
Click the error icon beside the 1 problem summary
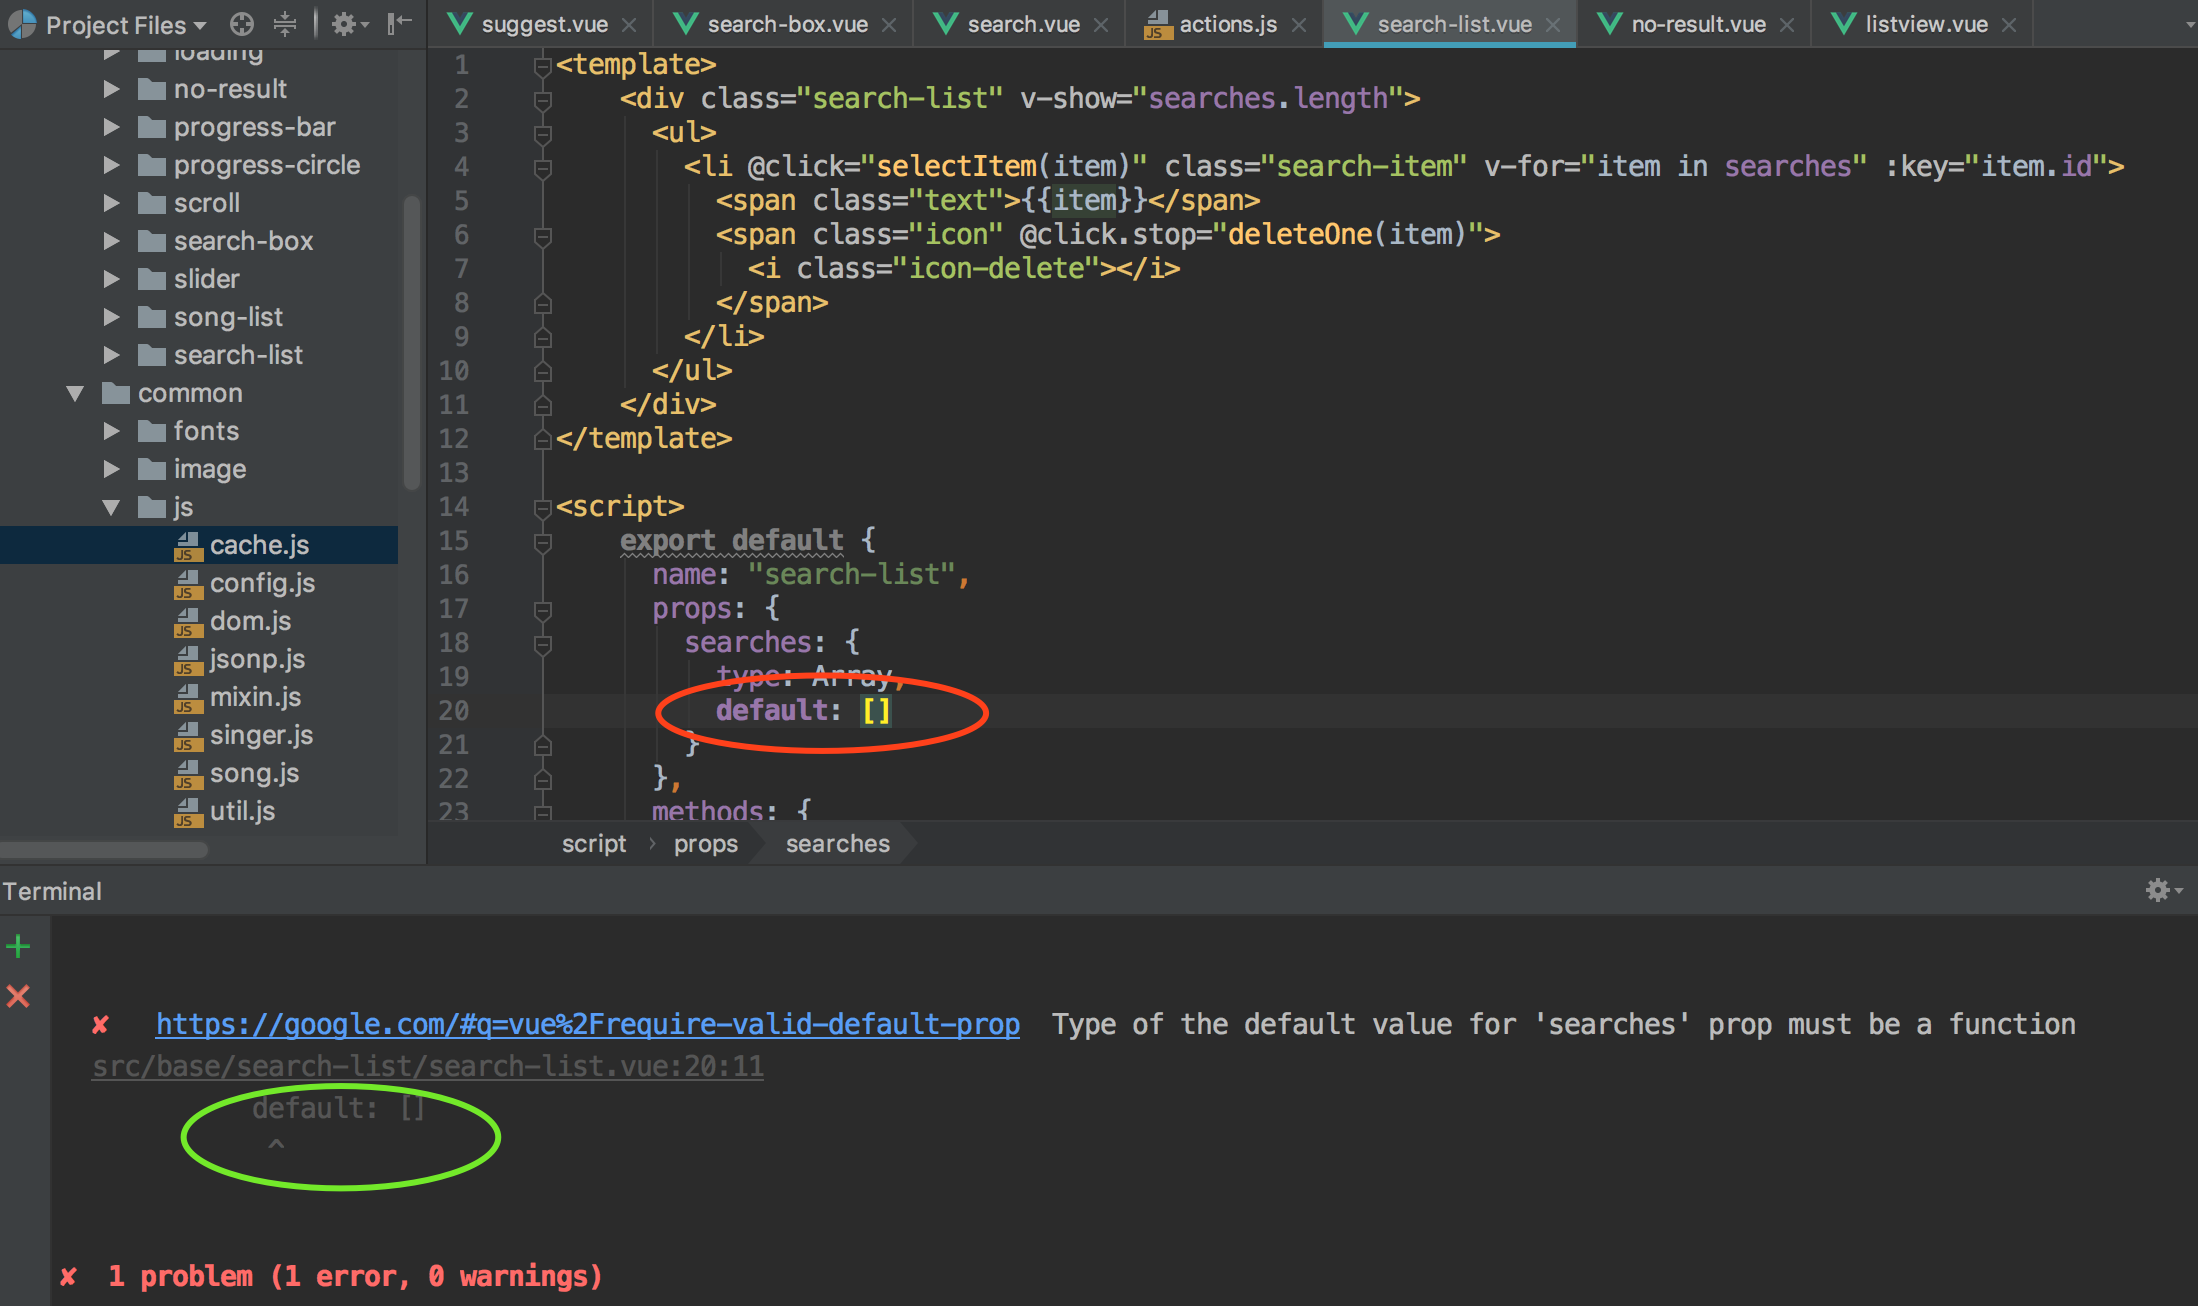coord(67,1276)
